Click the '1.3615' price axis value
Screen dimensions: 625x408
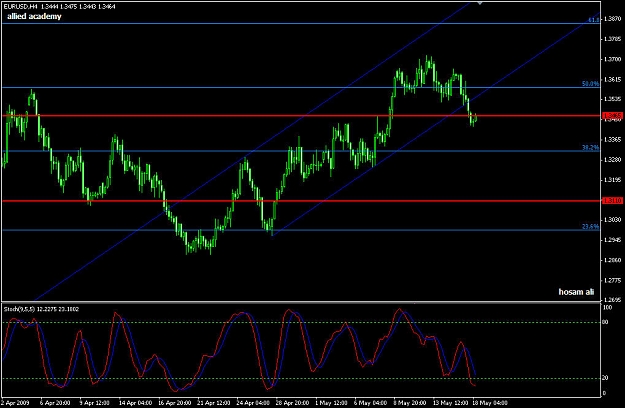coord(612,80)
